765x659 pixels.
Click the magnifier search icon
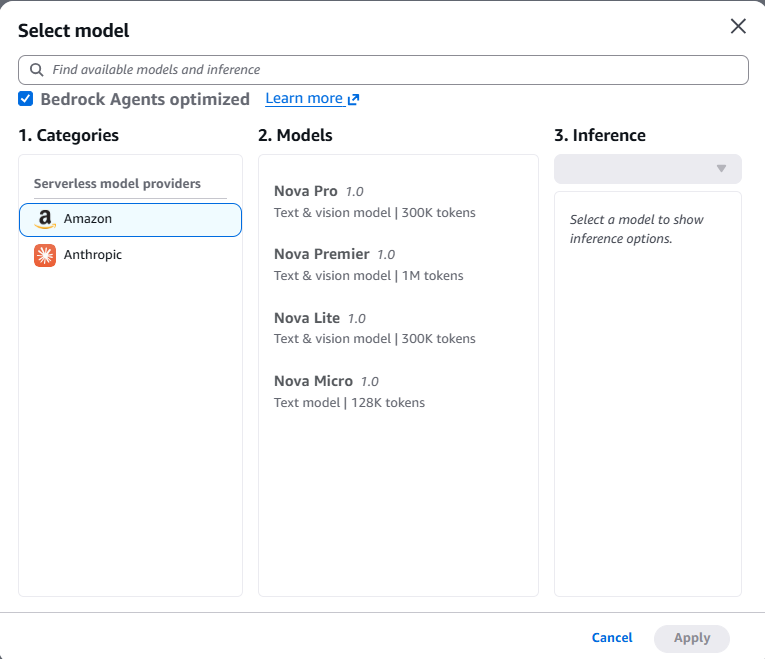37,70
